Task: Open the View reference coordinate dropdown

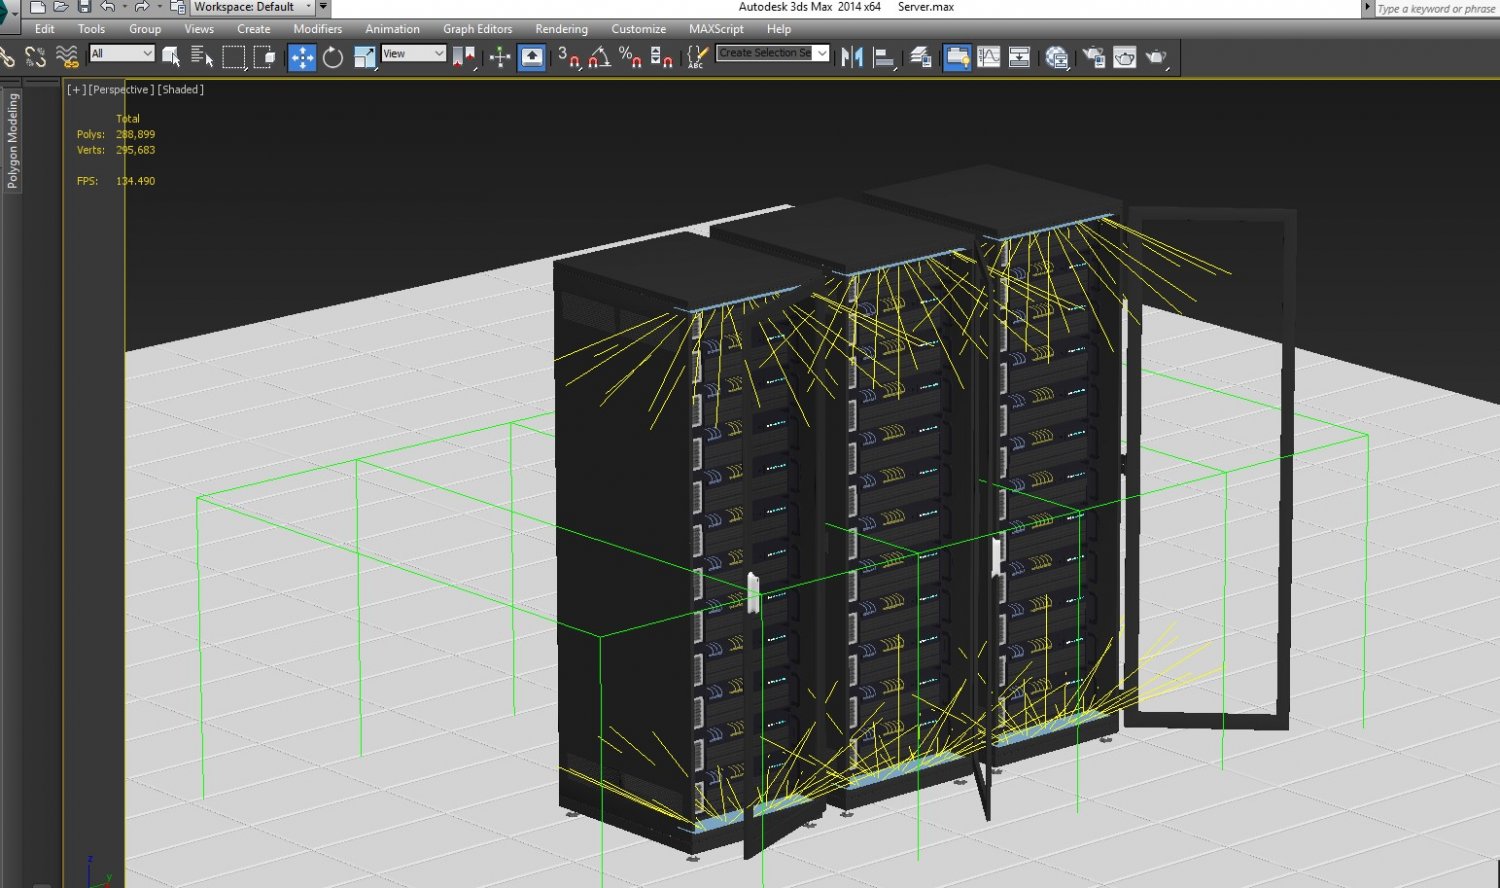Action: 413,53
